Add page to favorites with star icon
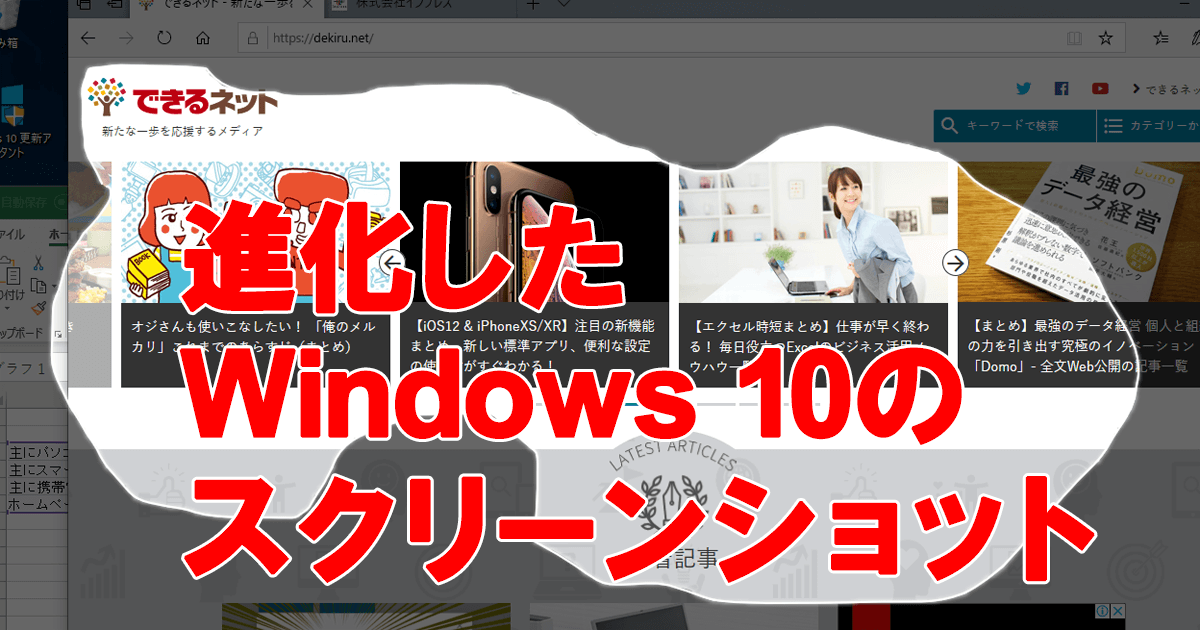 point(1105,38)
